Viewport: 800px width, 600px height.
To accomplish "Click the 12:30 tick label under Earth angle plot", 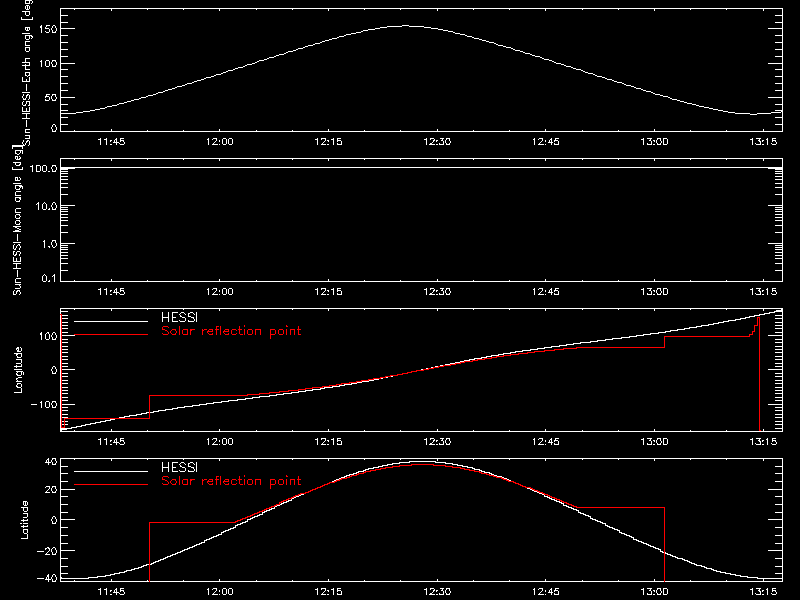I will click(437, 142).
